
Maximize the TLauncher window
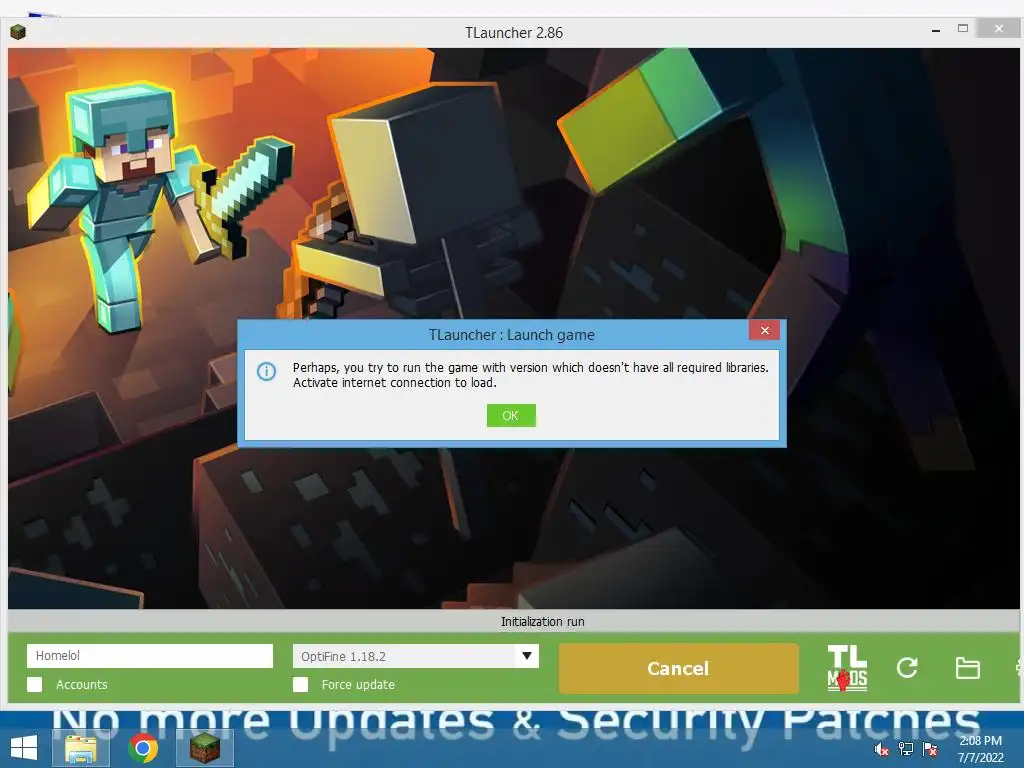tap(963, 29)
